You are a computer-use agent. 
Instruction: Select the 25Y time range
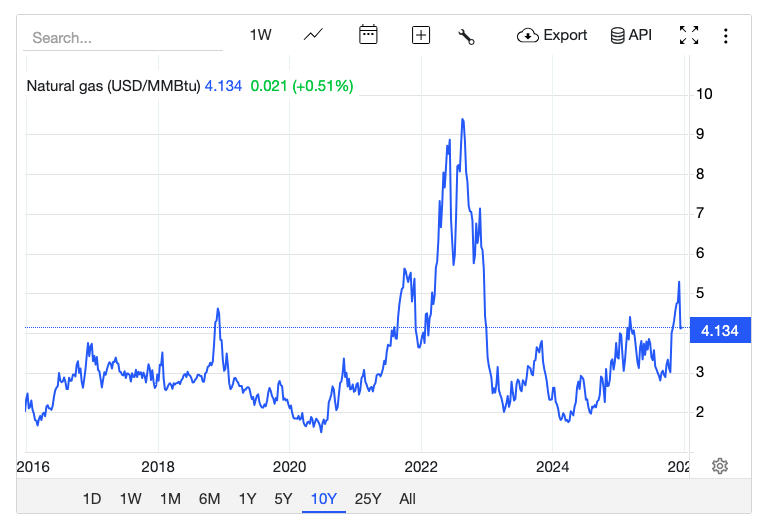point(368,499)
